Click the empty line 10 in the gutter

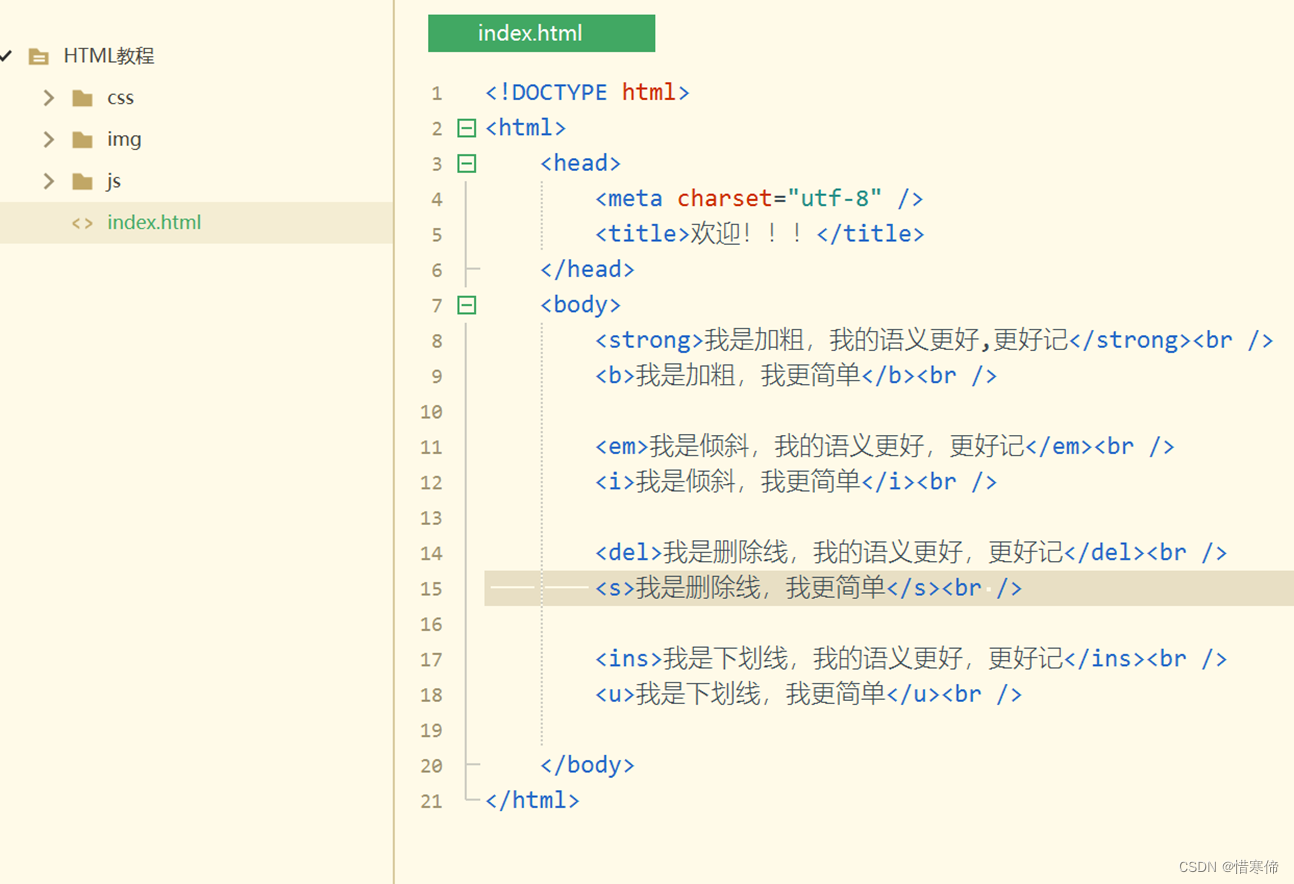(431, 412)
